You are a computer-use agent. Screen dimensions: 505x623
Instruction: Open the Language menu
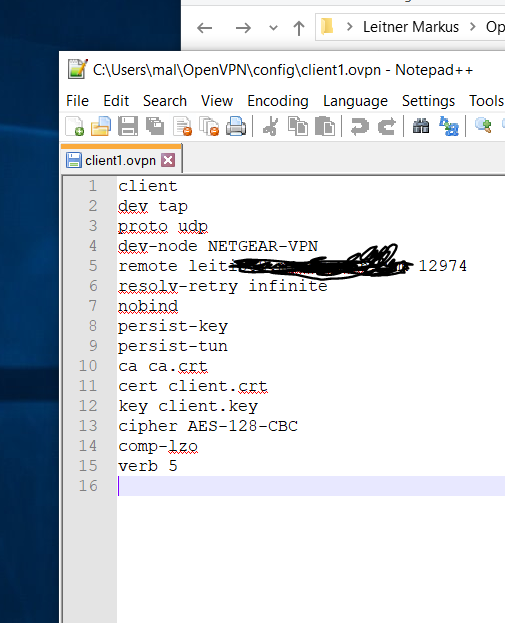pyautogui.click(x=355, y=101)
